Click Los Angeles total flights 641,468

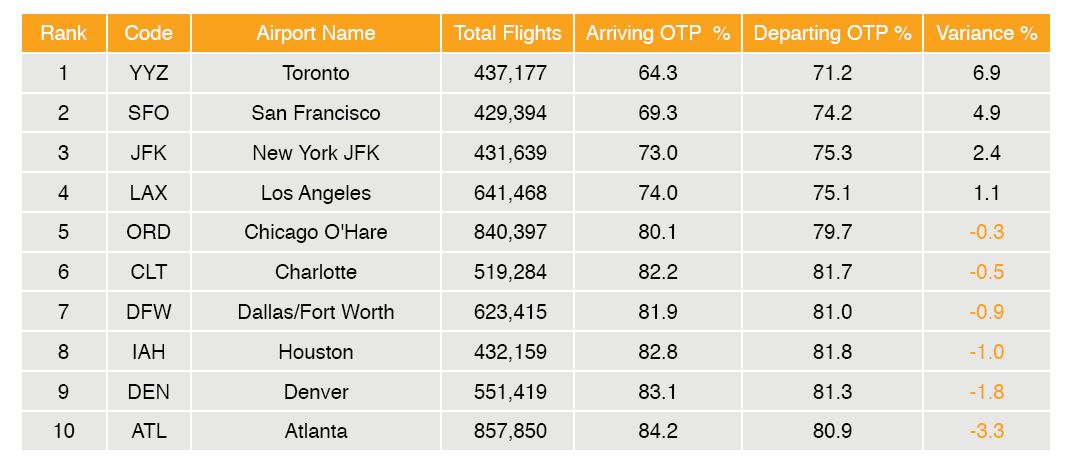[510, 193]
